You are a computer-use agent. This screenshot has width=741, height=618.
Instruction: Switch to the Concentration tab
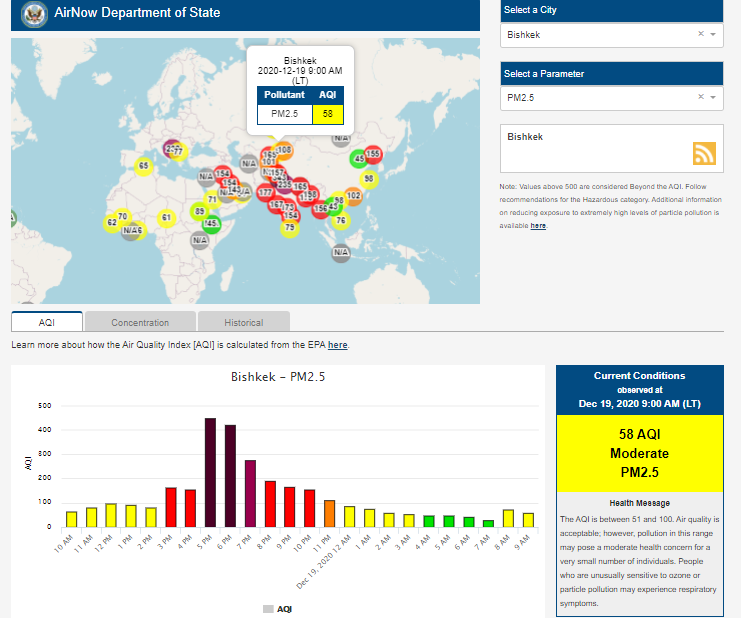click(140, 322)
